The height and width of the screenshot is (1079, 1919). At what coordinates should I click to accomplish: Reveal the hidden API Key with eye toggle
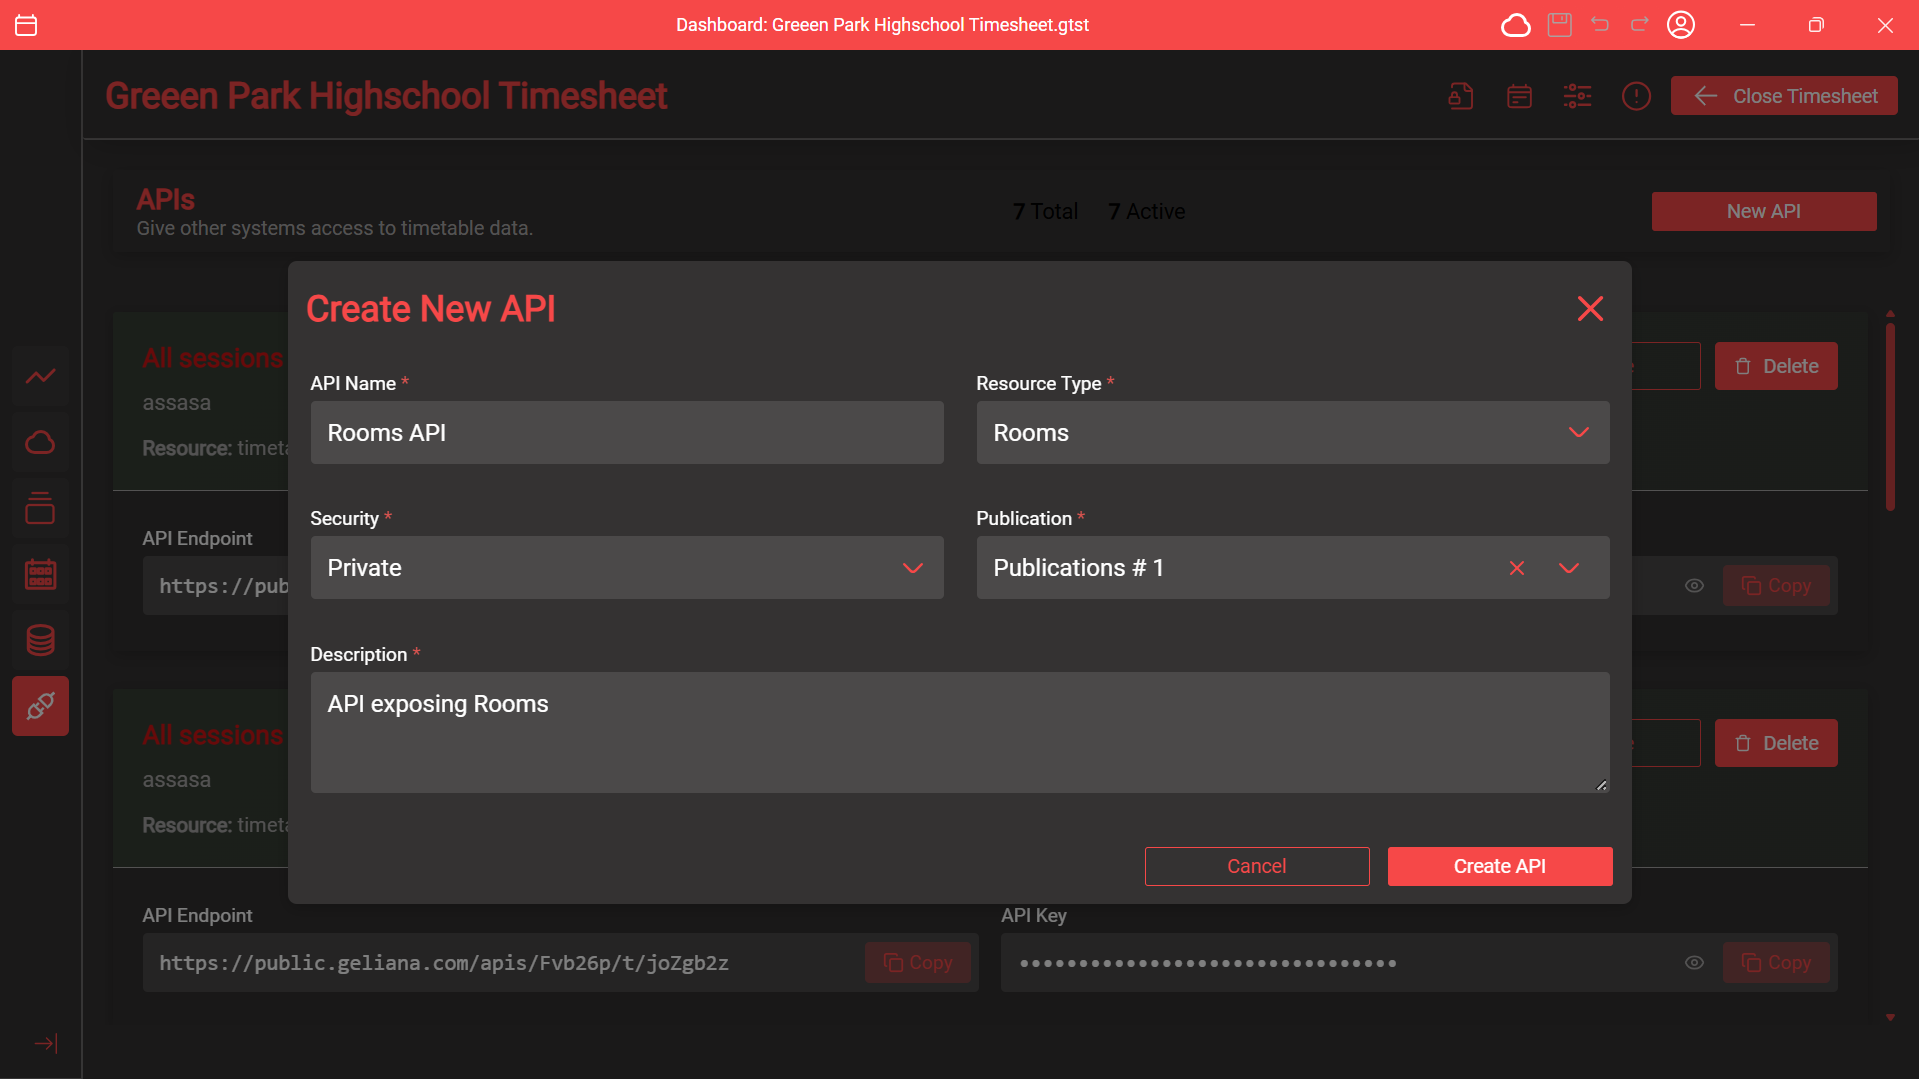click(1694, 962)
